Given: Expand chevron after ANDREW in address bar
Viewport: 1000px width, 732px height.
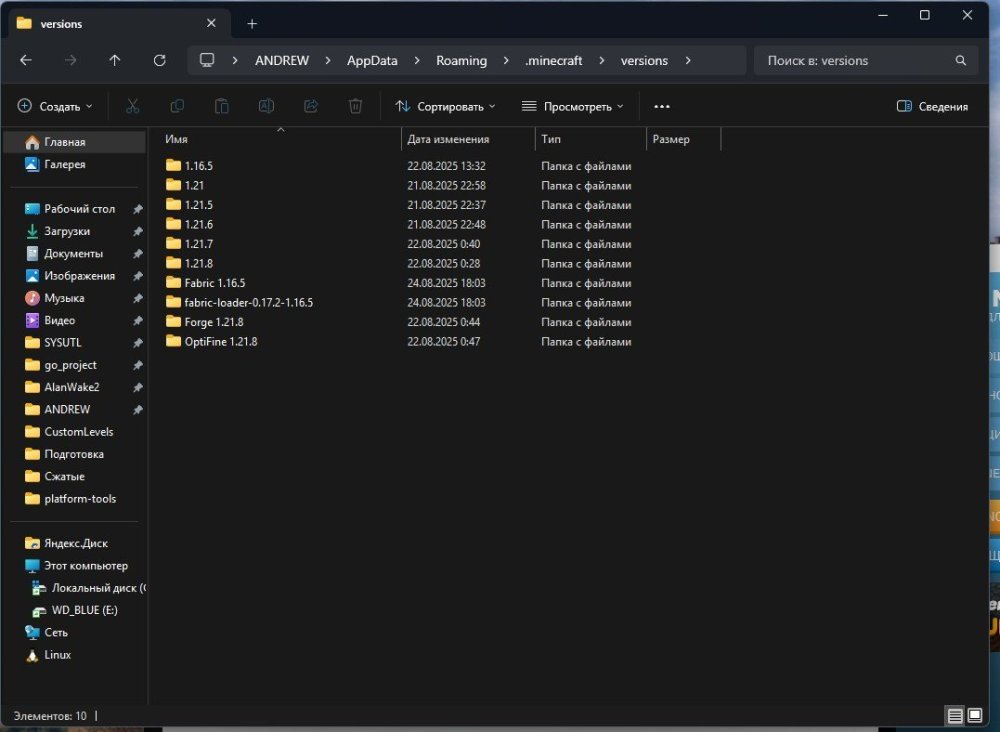Looking at the screenshot, I should (x=328, y=61).
